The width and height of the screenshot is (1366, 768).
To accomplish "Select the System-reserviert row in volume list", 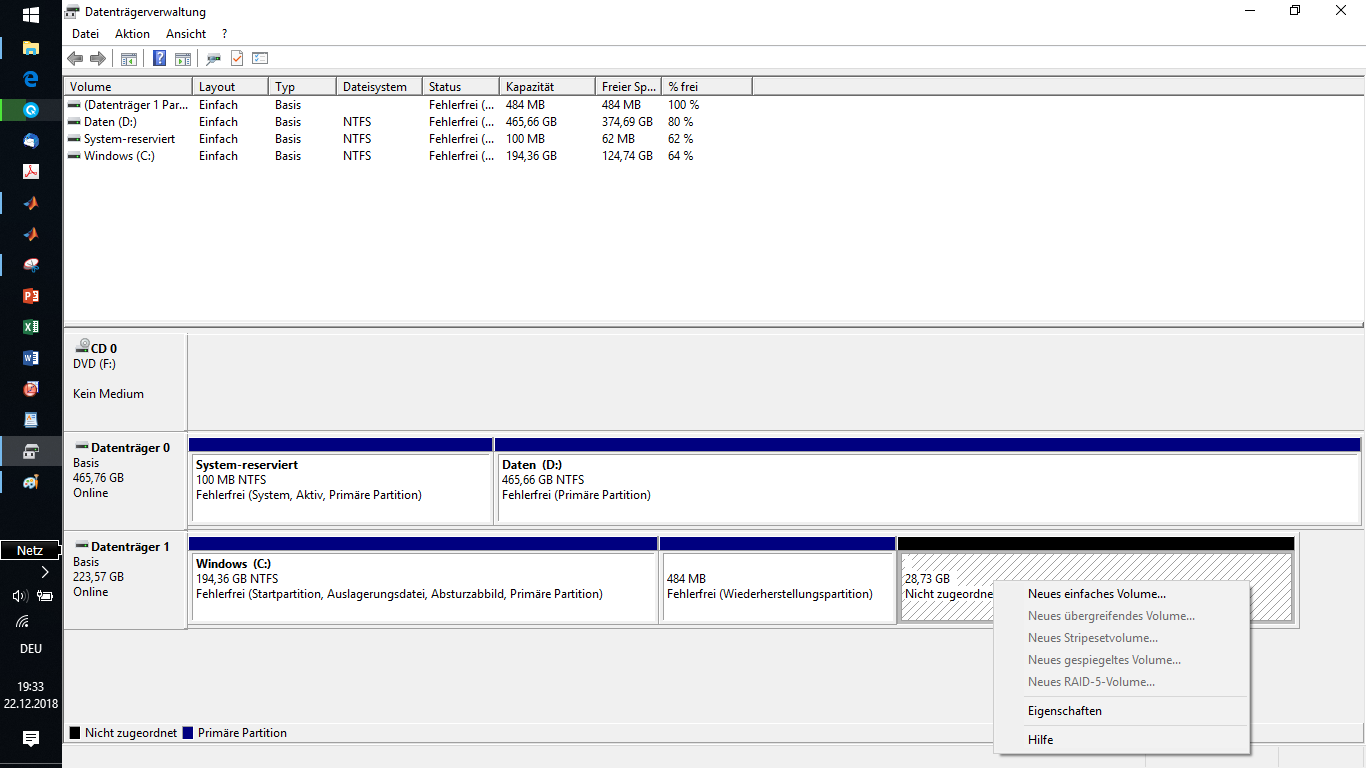I will (x=407, y=139).
